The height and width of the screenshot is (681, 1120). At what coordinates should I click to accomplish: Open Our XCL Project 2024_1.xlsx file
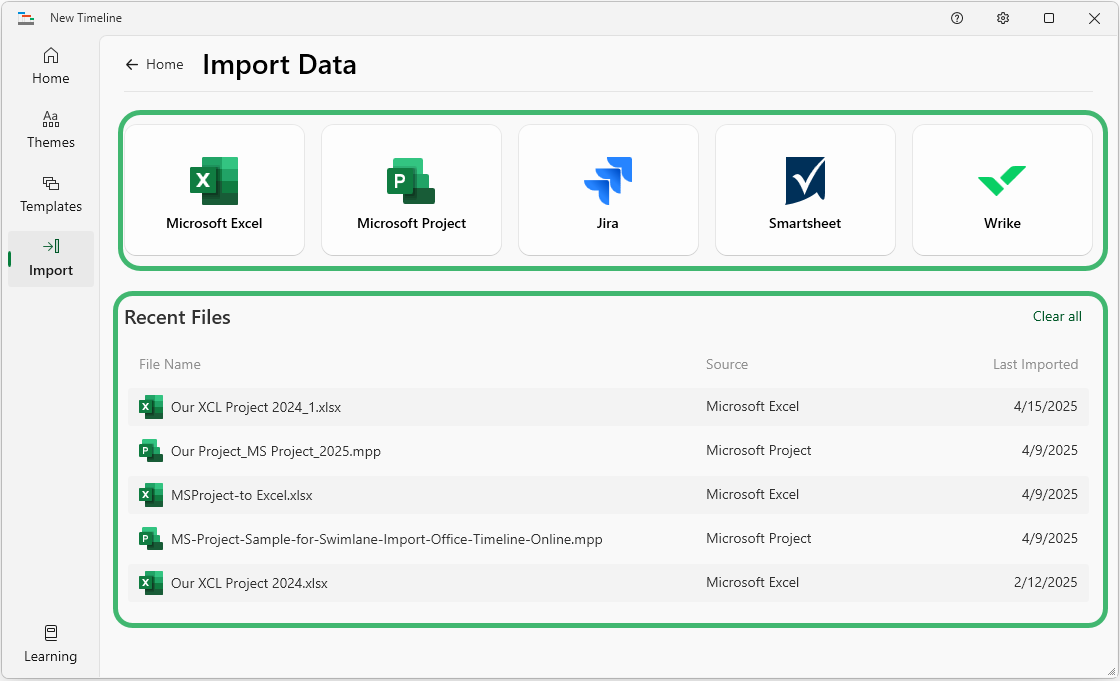[256, 407]
